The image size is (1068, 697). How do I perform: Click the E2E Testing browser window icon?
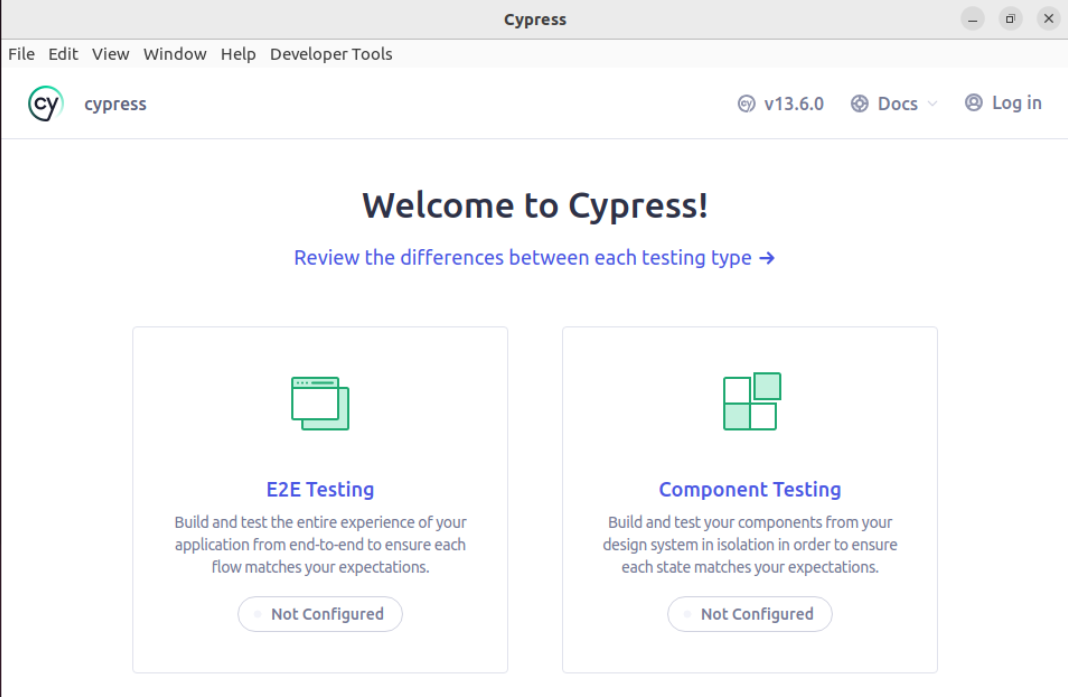[x=320, y=403]
